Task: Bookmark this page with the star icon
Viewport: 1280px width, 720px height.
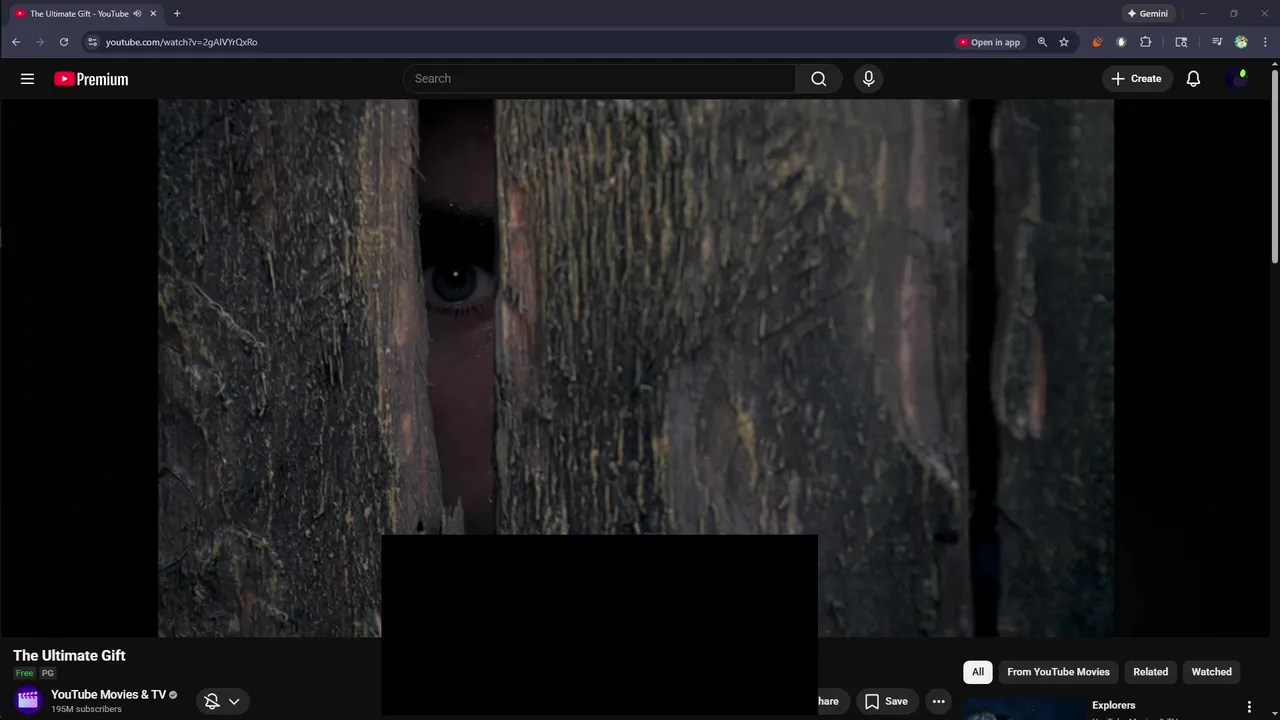Action: click(x=1064, y=42)
